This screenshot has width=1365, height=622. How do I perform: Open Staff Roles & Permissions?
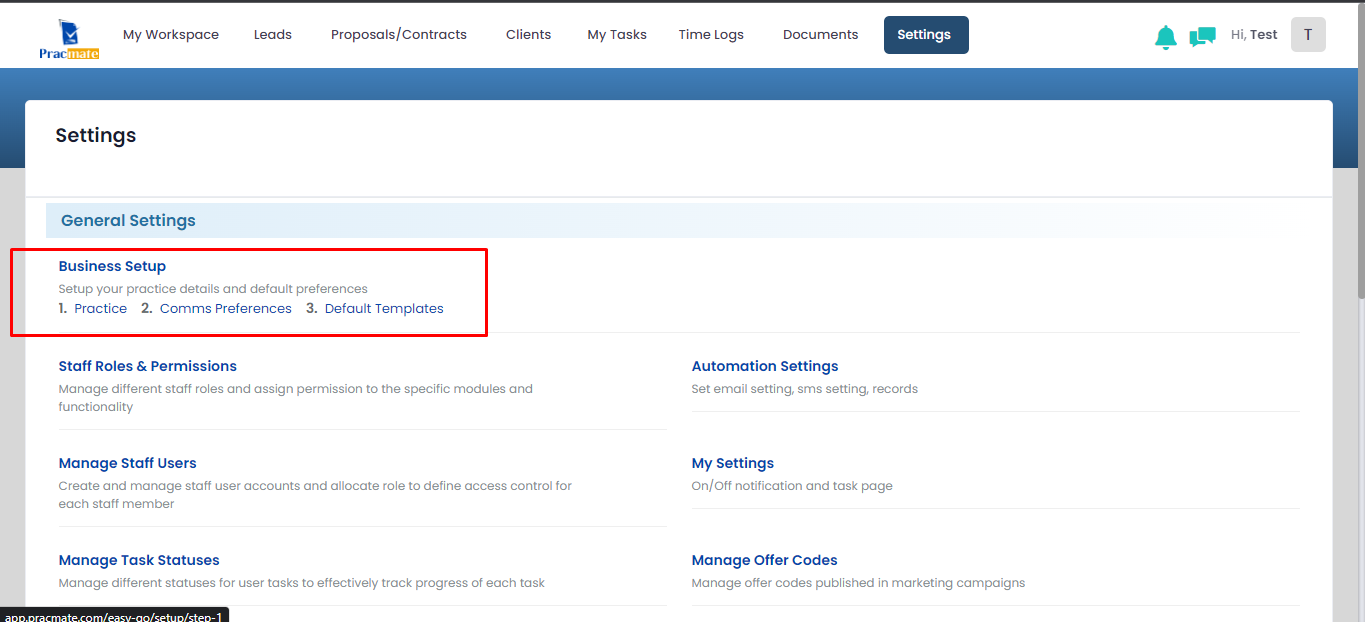click(x=148, y=366)
